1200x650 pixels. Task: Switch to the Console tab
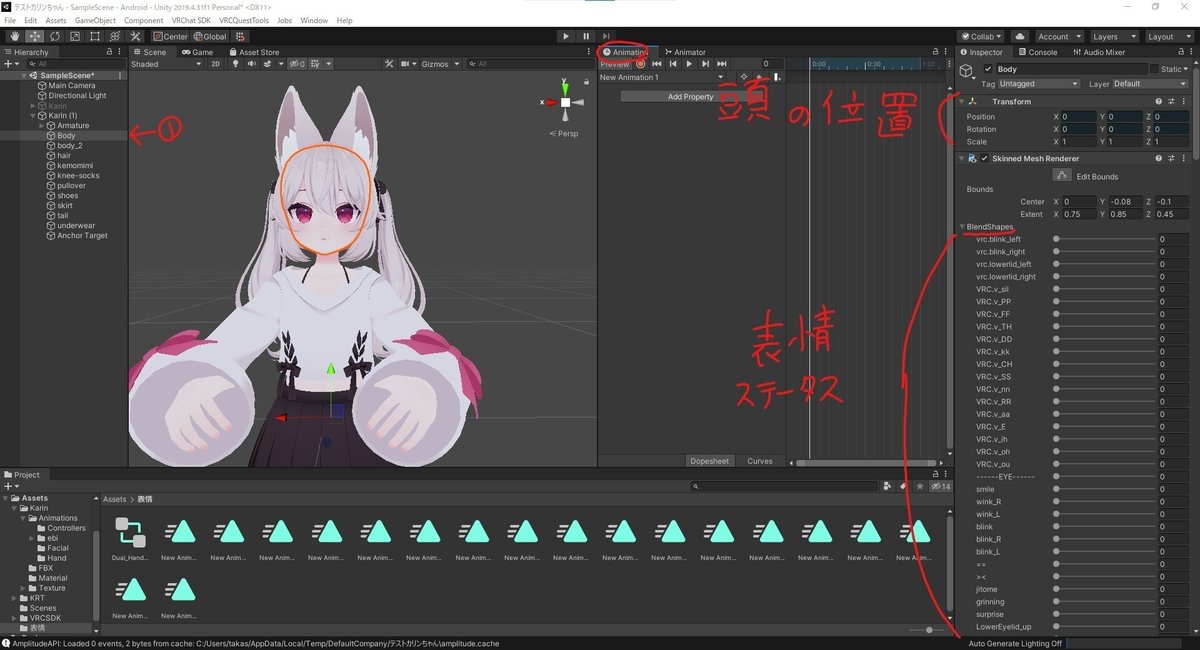point(1038,52)
